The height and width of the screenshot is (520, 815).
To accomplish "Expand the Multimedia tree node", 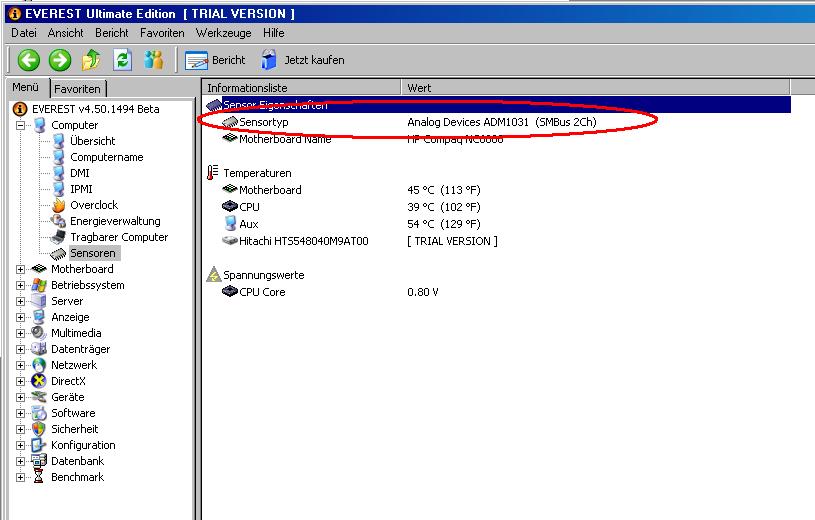I will tap(20, 333).
